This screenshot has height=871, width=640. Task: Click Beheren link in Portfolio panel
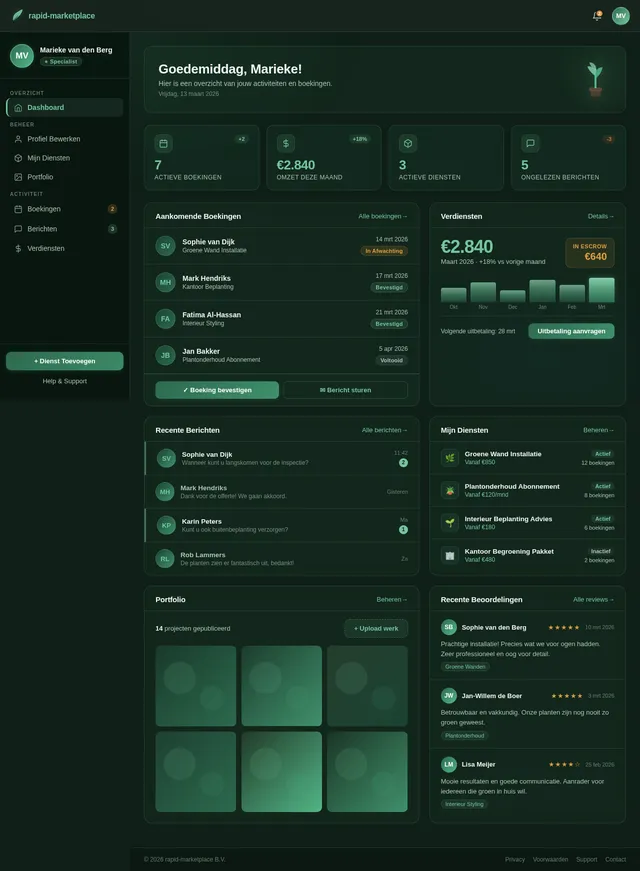392,600
